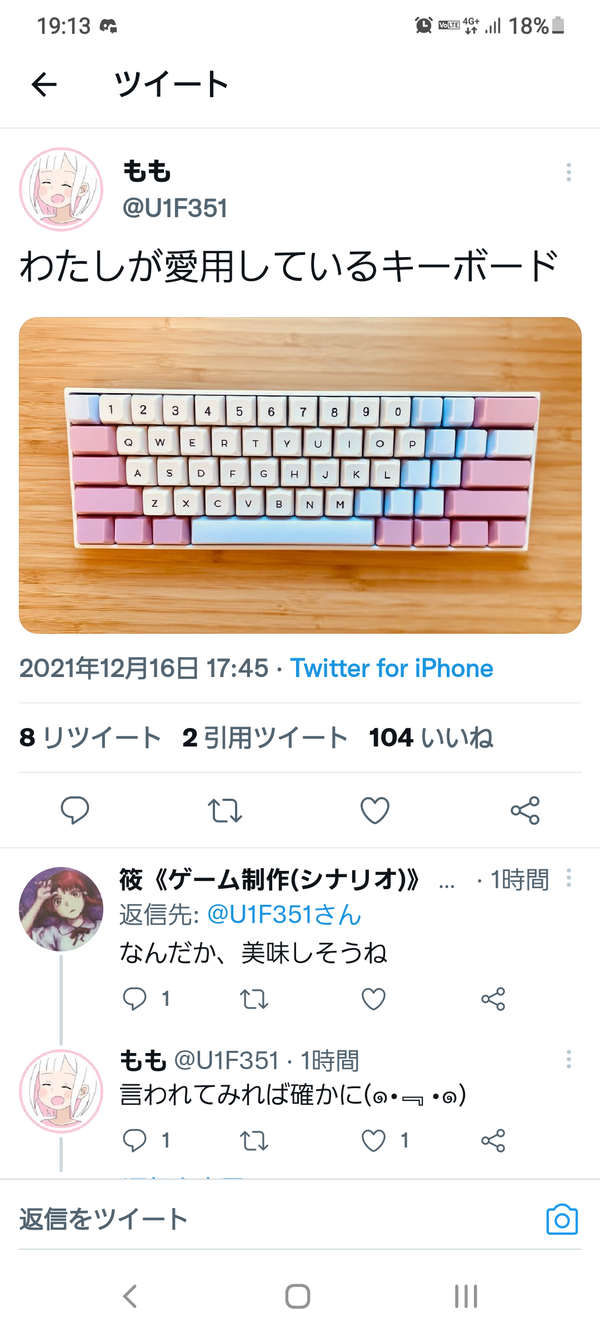Reply to the main tweet via speech bubble
This screenshot has height=1333, width=600.
75,810
